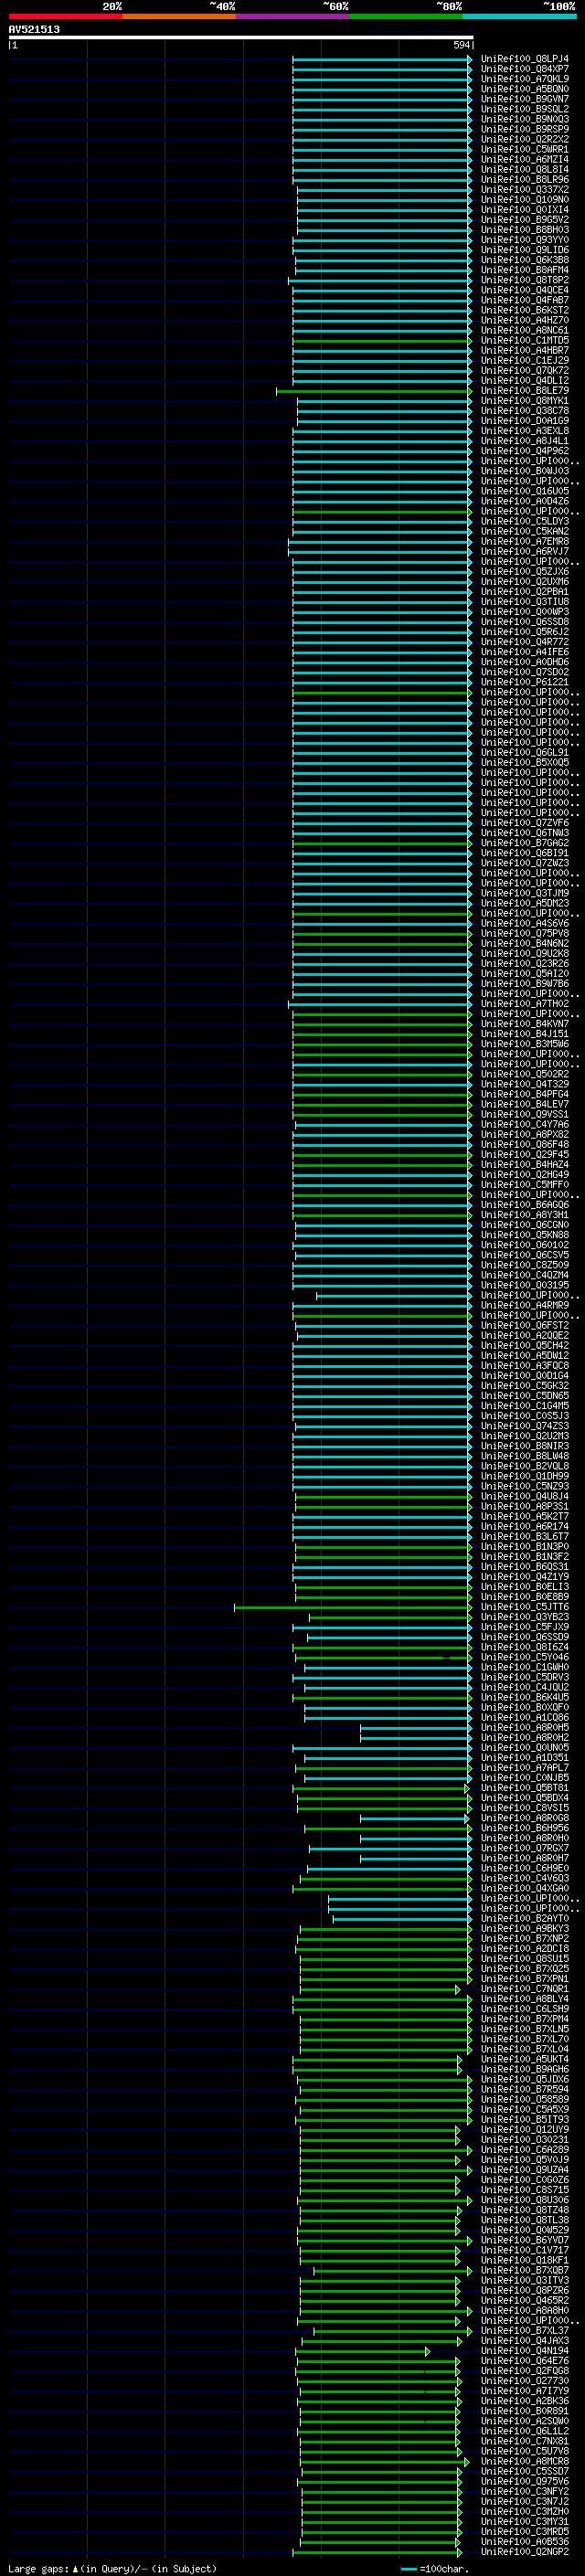Viewport: 585px width, 2576px height.
Task: Click the UniRef100_Q7RGX7 label
Action: [525, 1847]
